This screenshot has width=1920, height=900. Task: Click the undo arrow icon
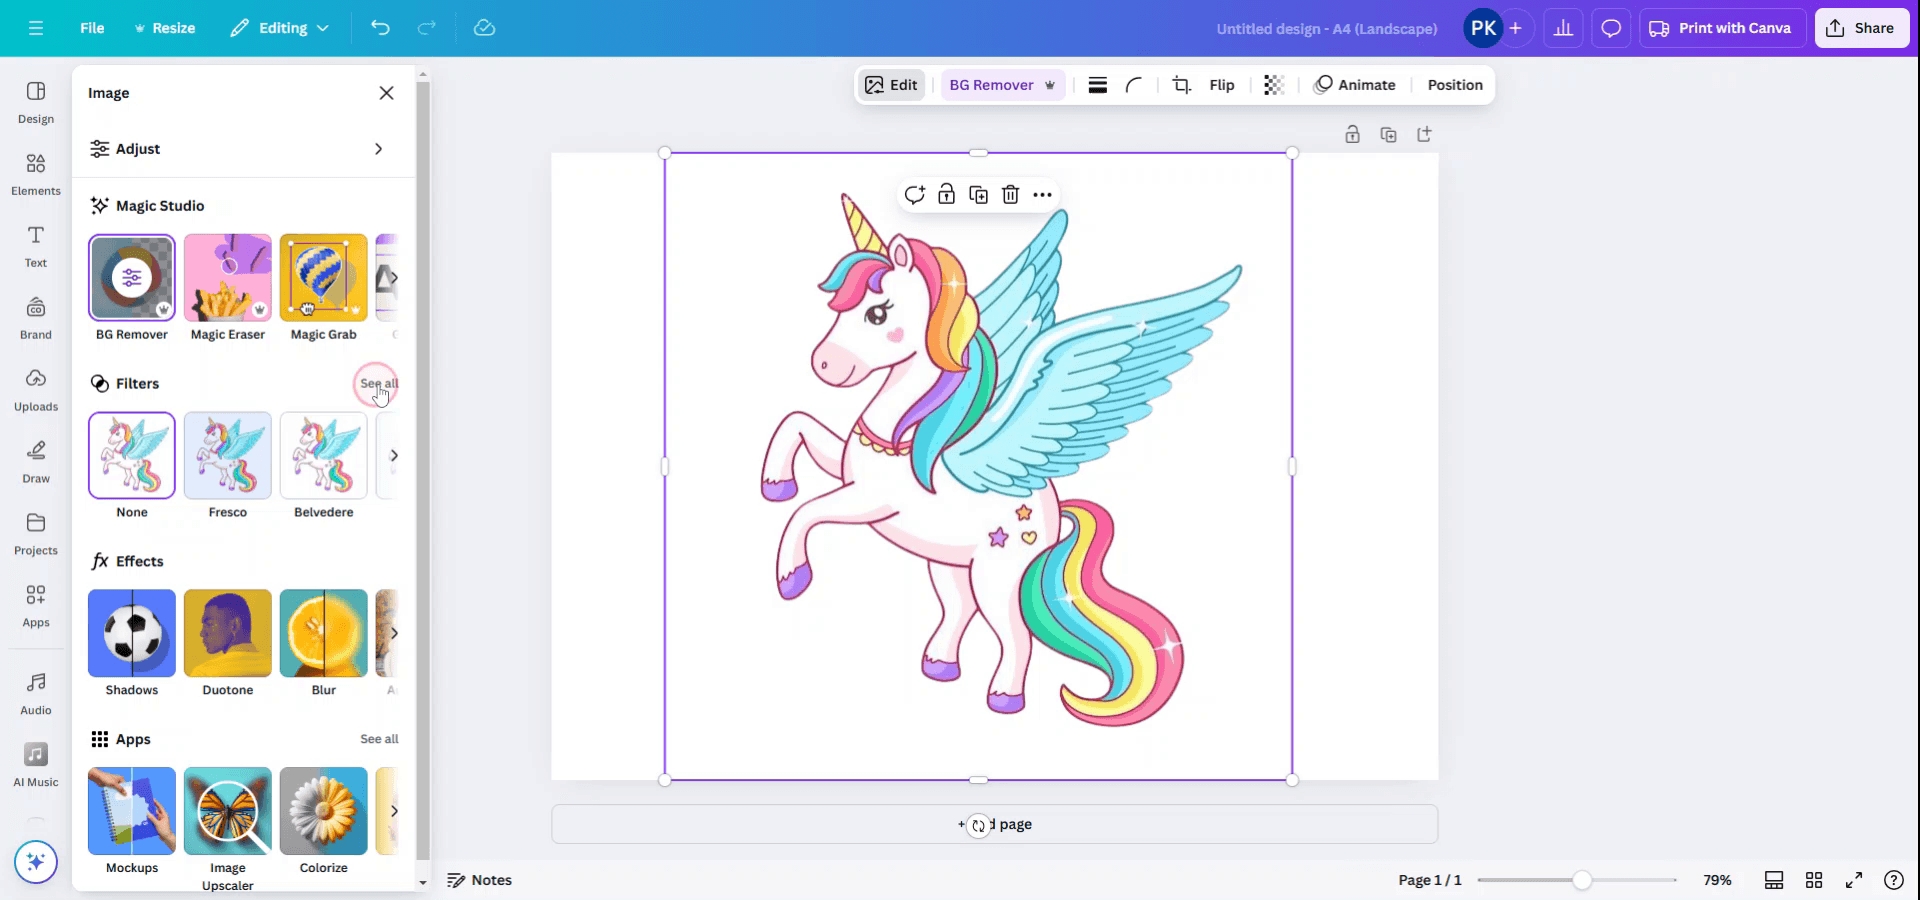click(x=380, y=28)
